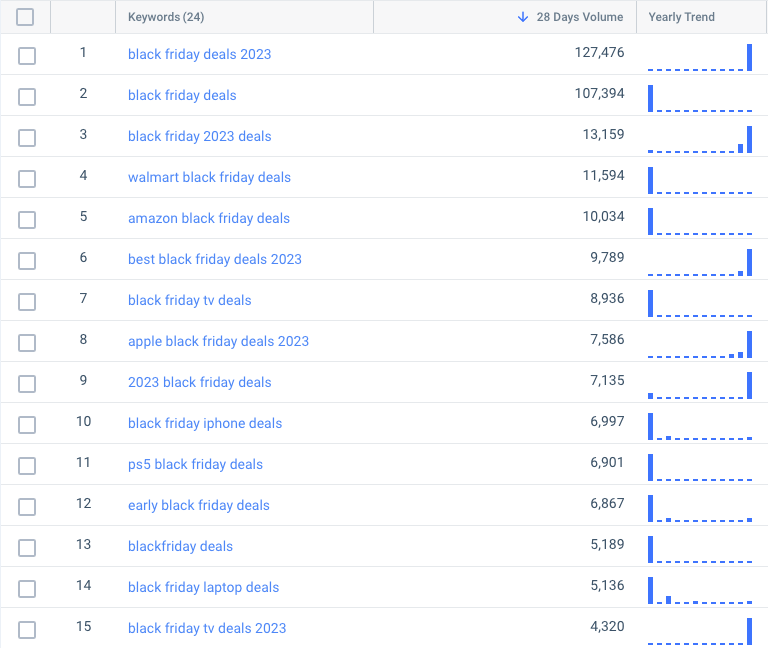
Task: Select checkbox for black friday iphone deals
Action: click(27, 425)
